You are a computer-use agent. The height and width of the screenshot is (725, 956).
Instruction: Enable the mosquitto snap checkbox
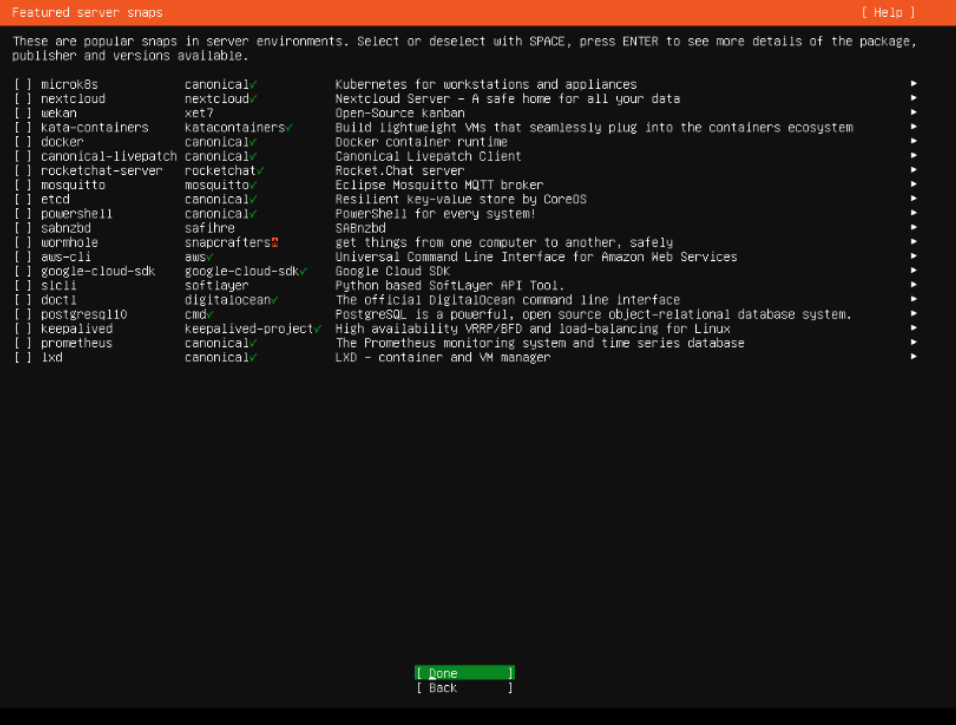23,185
